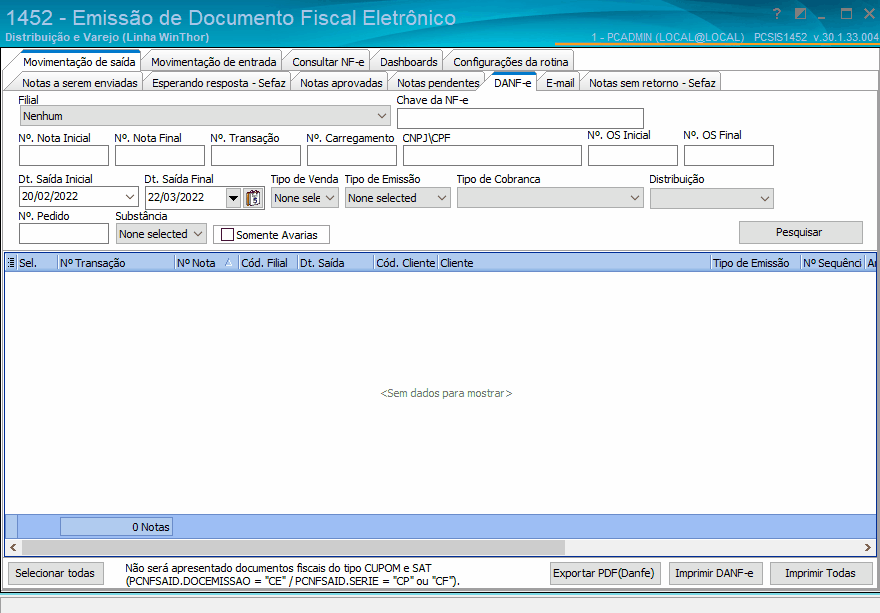Click the help question mark icon
This screenshot has width=880, height=613.
click(x=777, y=13)
